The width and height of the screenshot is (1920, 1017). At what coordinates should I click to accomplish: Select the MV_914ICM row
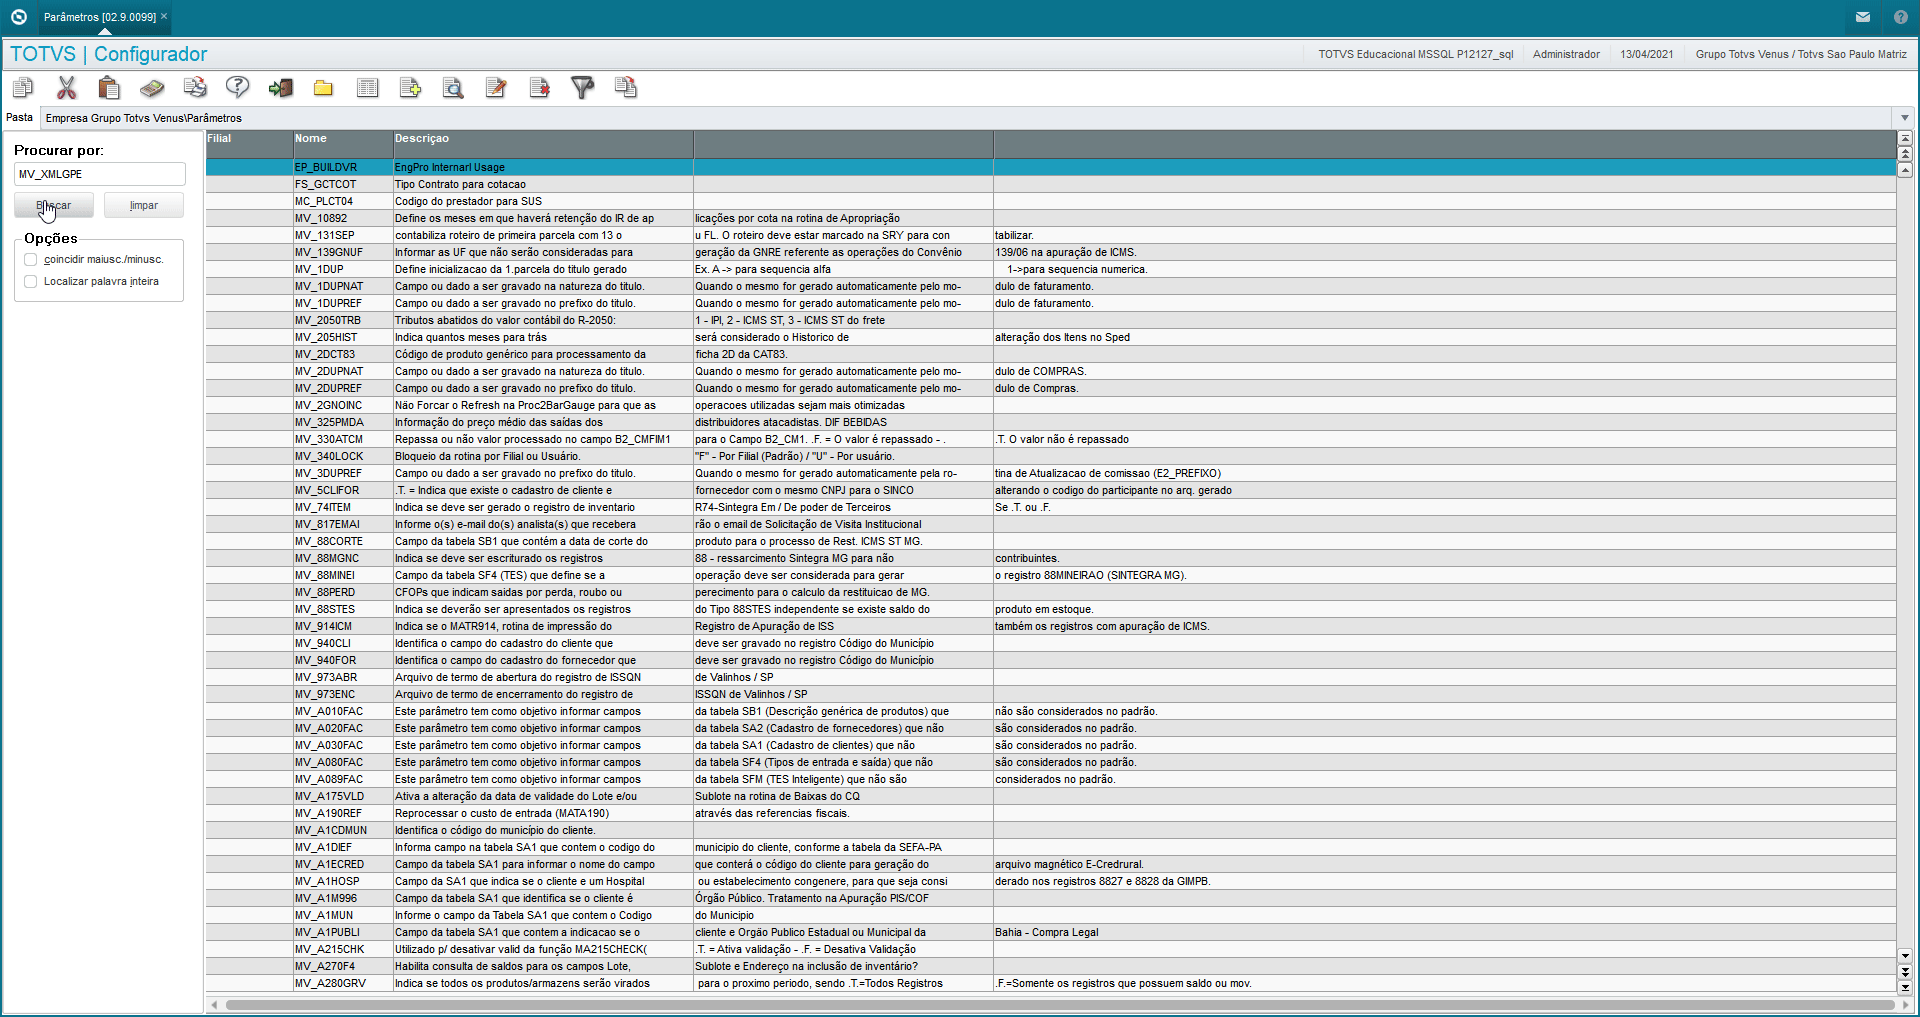[1051, 627]
